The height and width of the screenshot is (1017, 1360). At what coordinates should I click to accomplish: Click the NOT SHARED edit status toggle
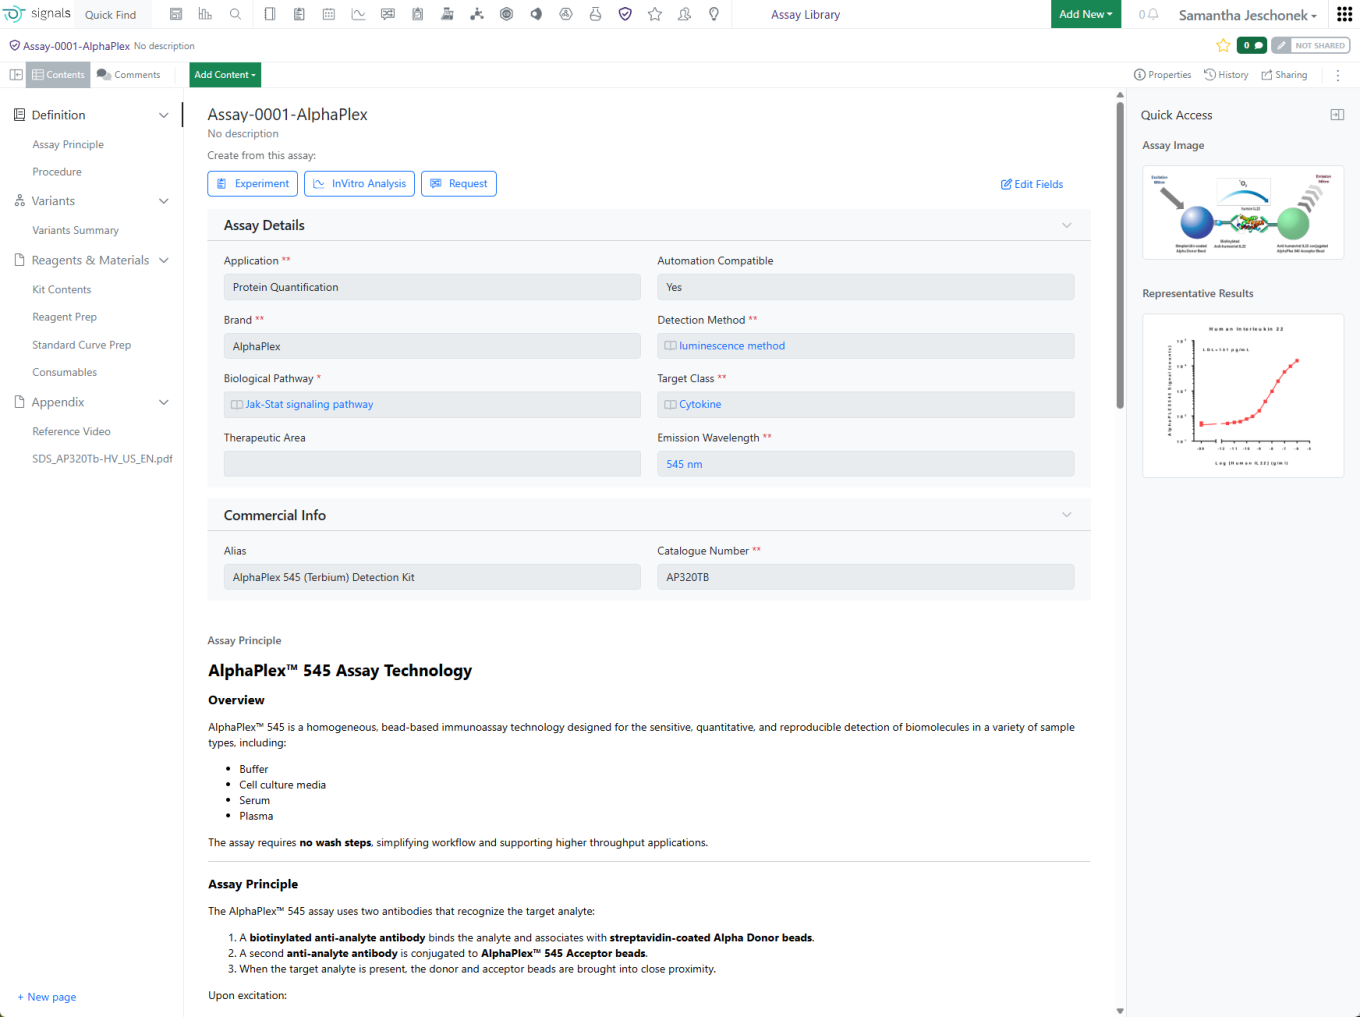point(1311,45)
